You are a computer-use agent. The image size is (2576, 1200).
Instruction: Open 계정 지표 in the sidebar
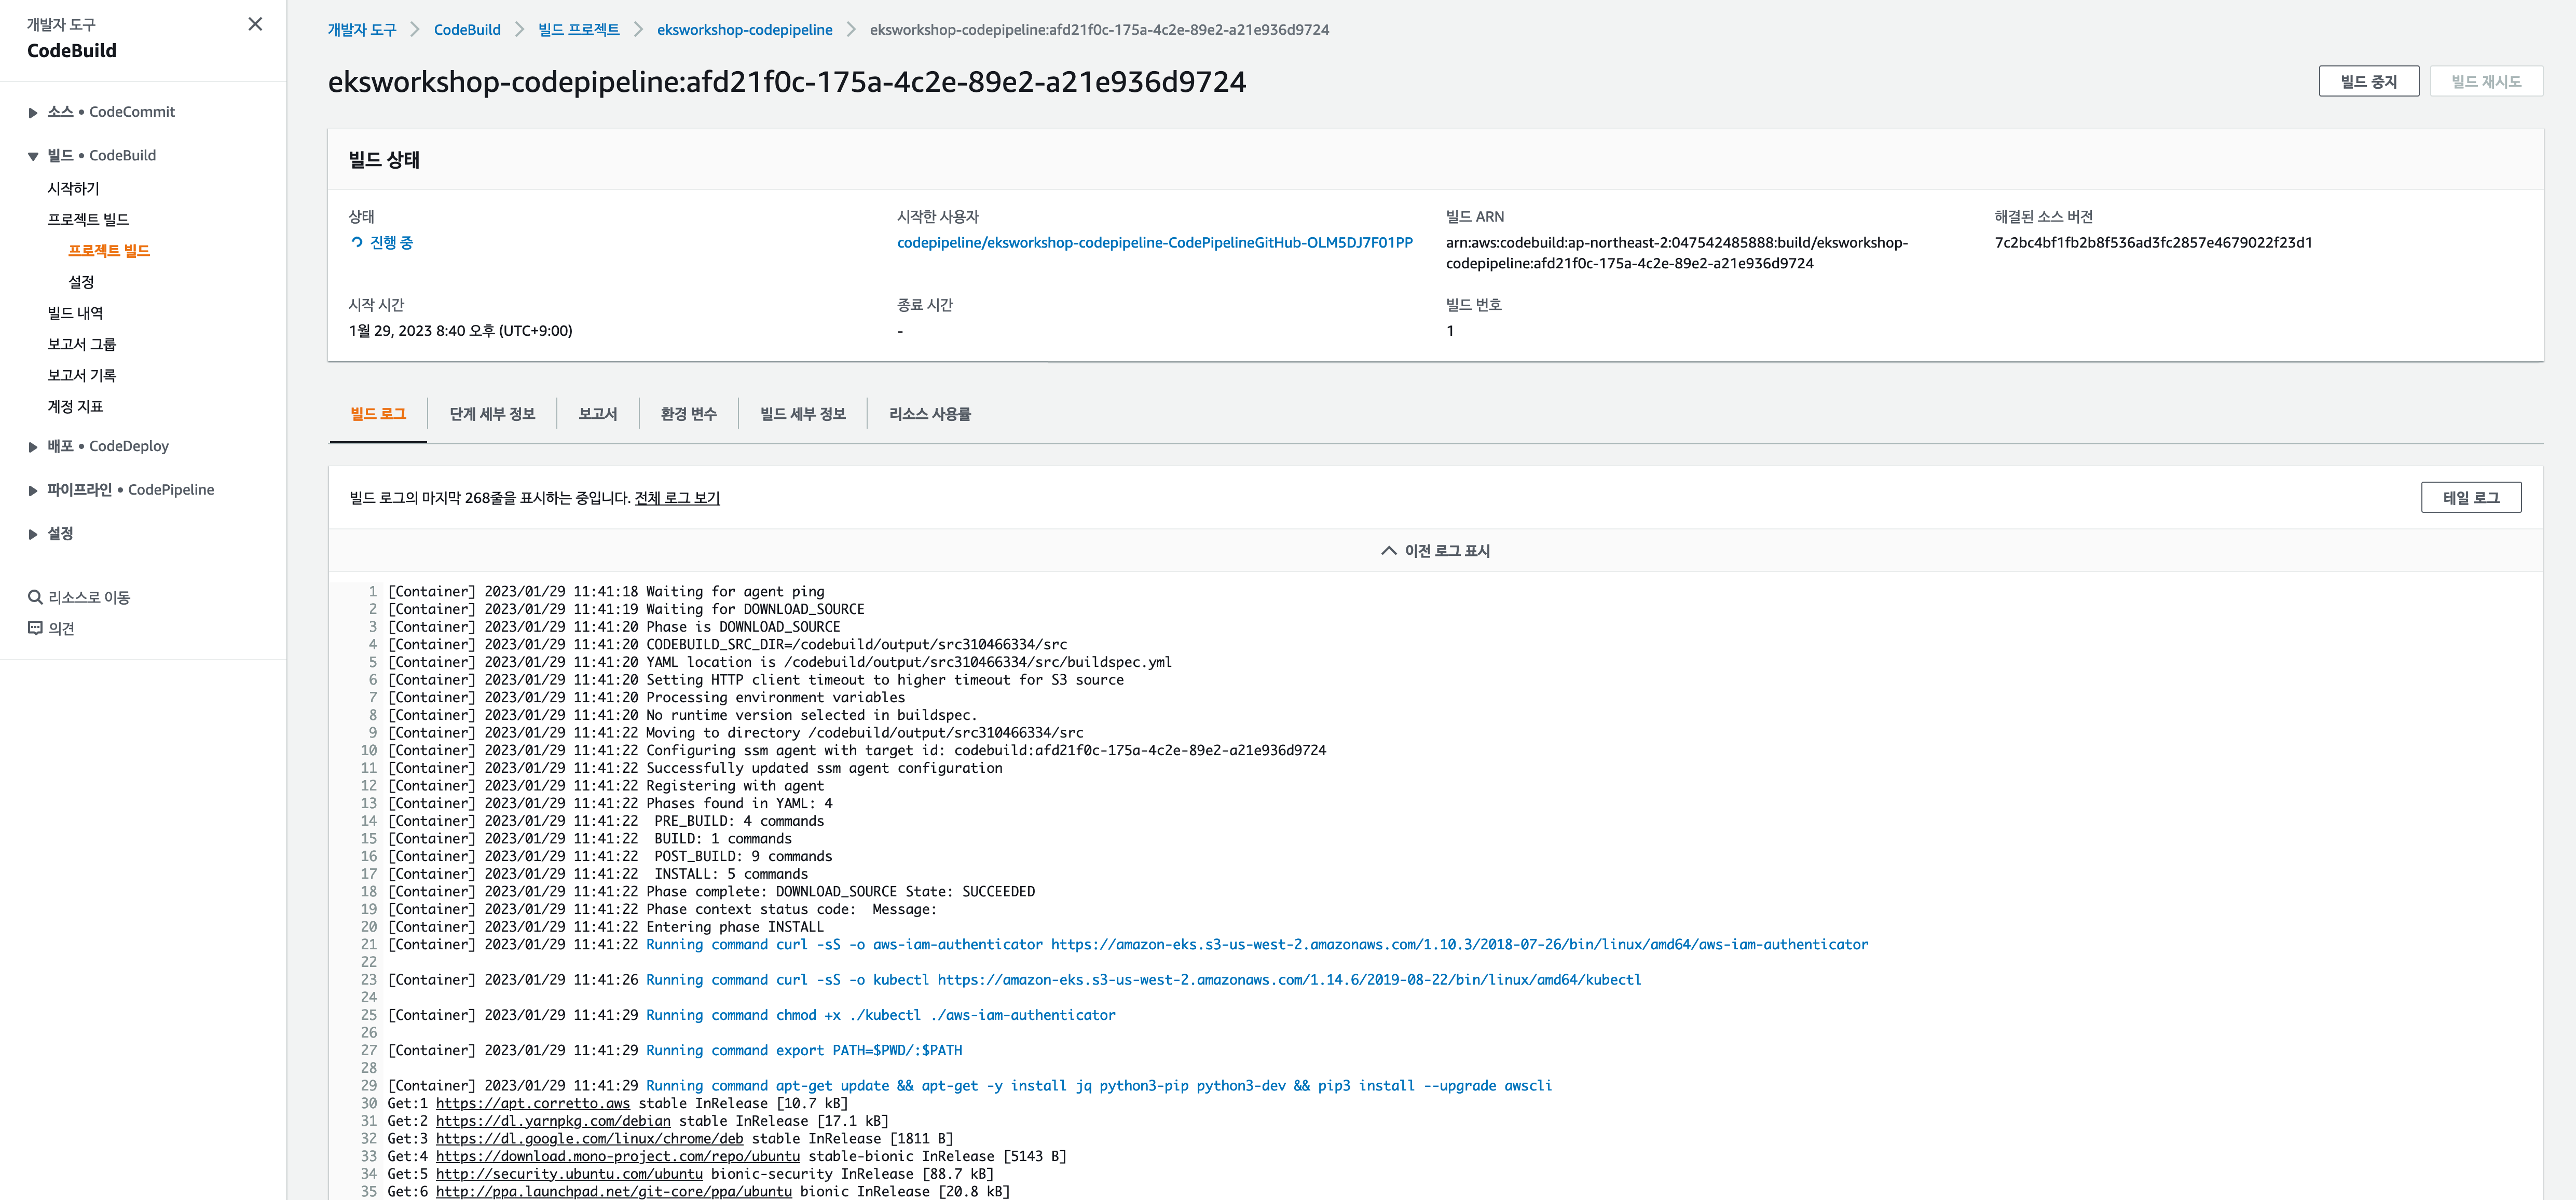click(75, 406)
